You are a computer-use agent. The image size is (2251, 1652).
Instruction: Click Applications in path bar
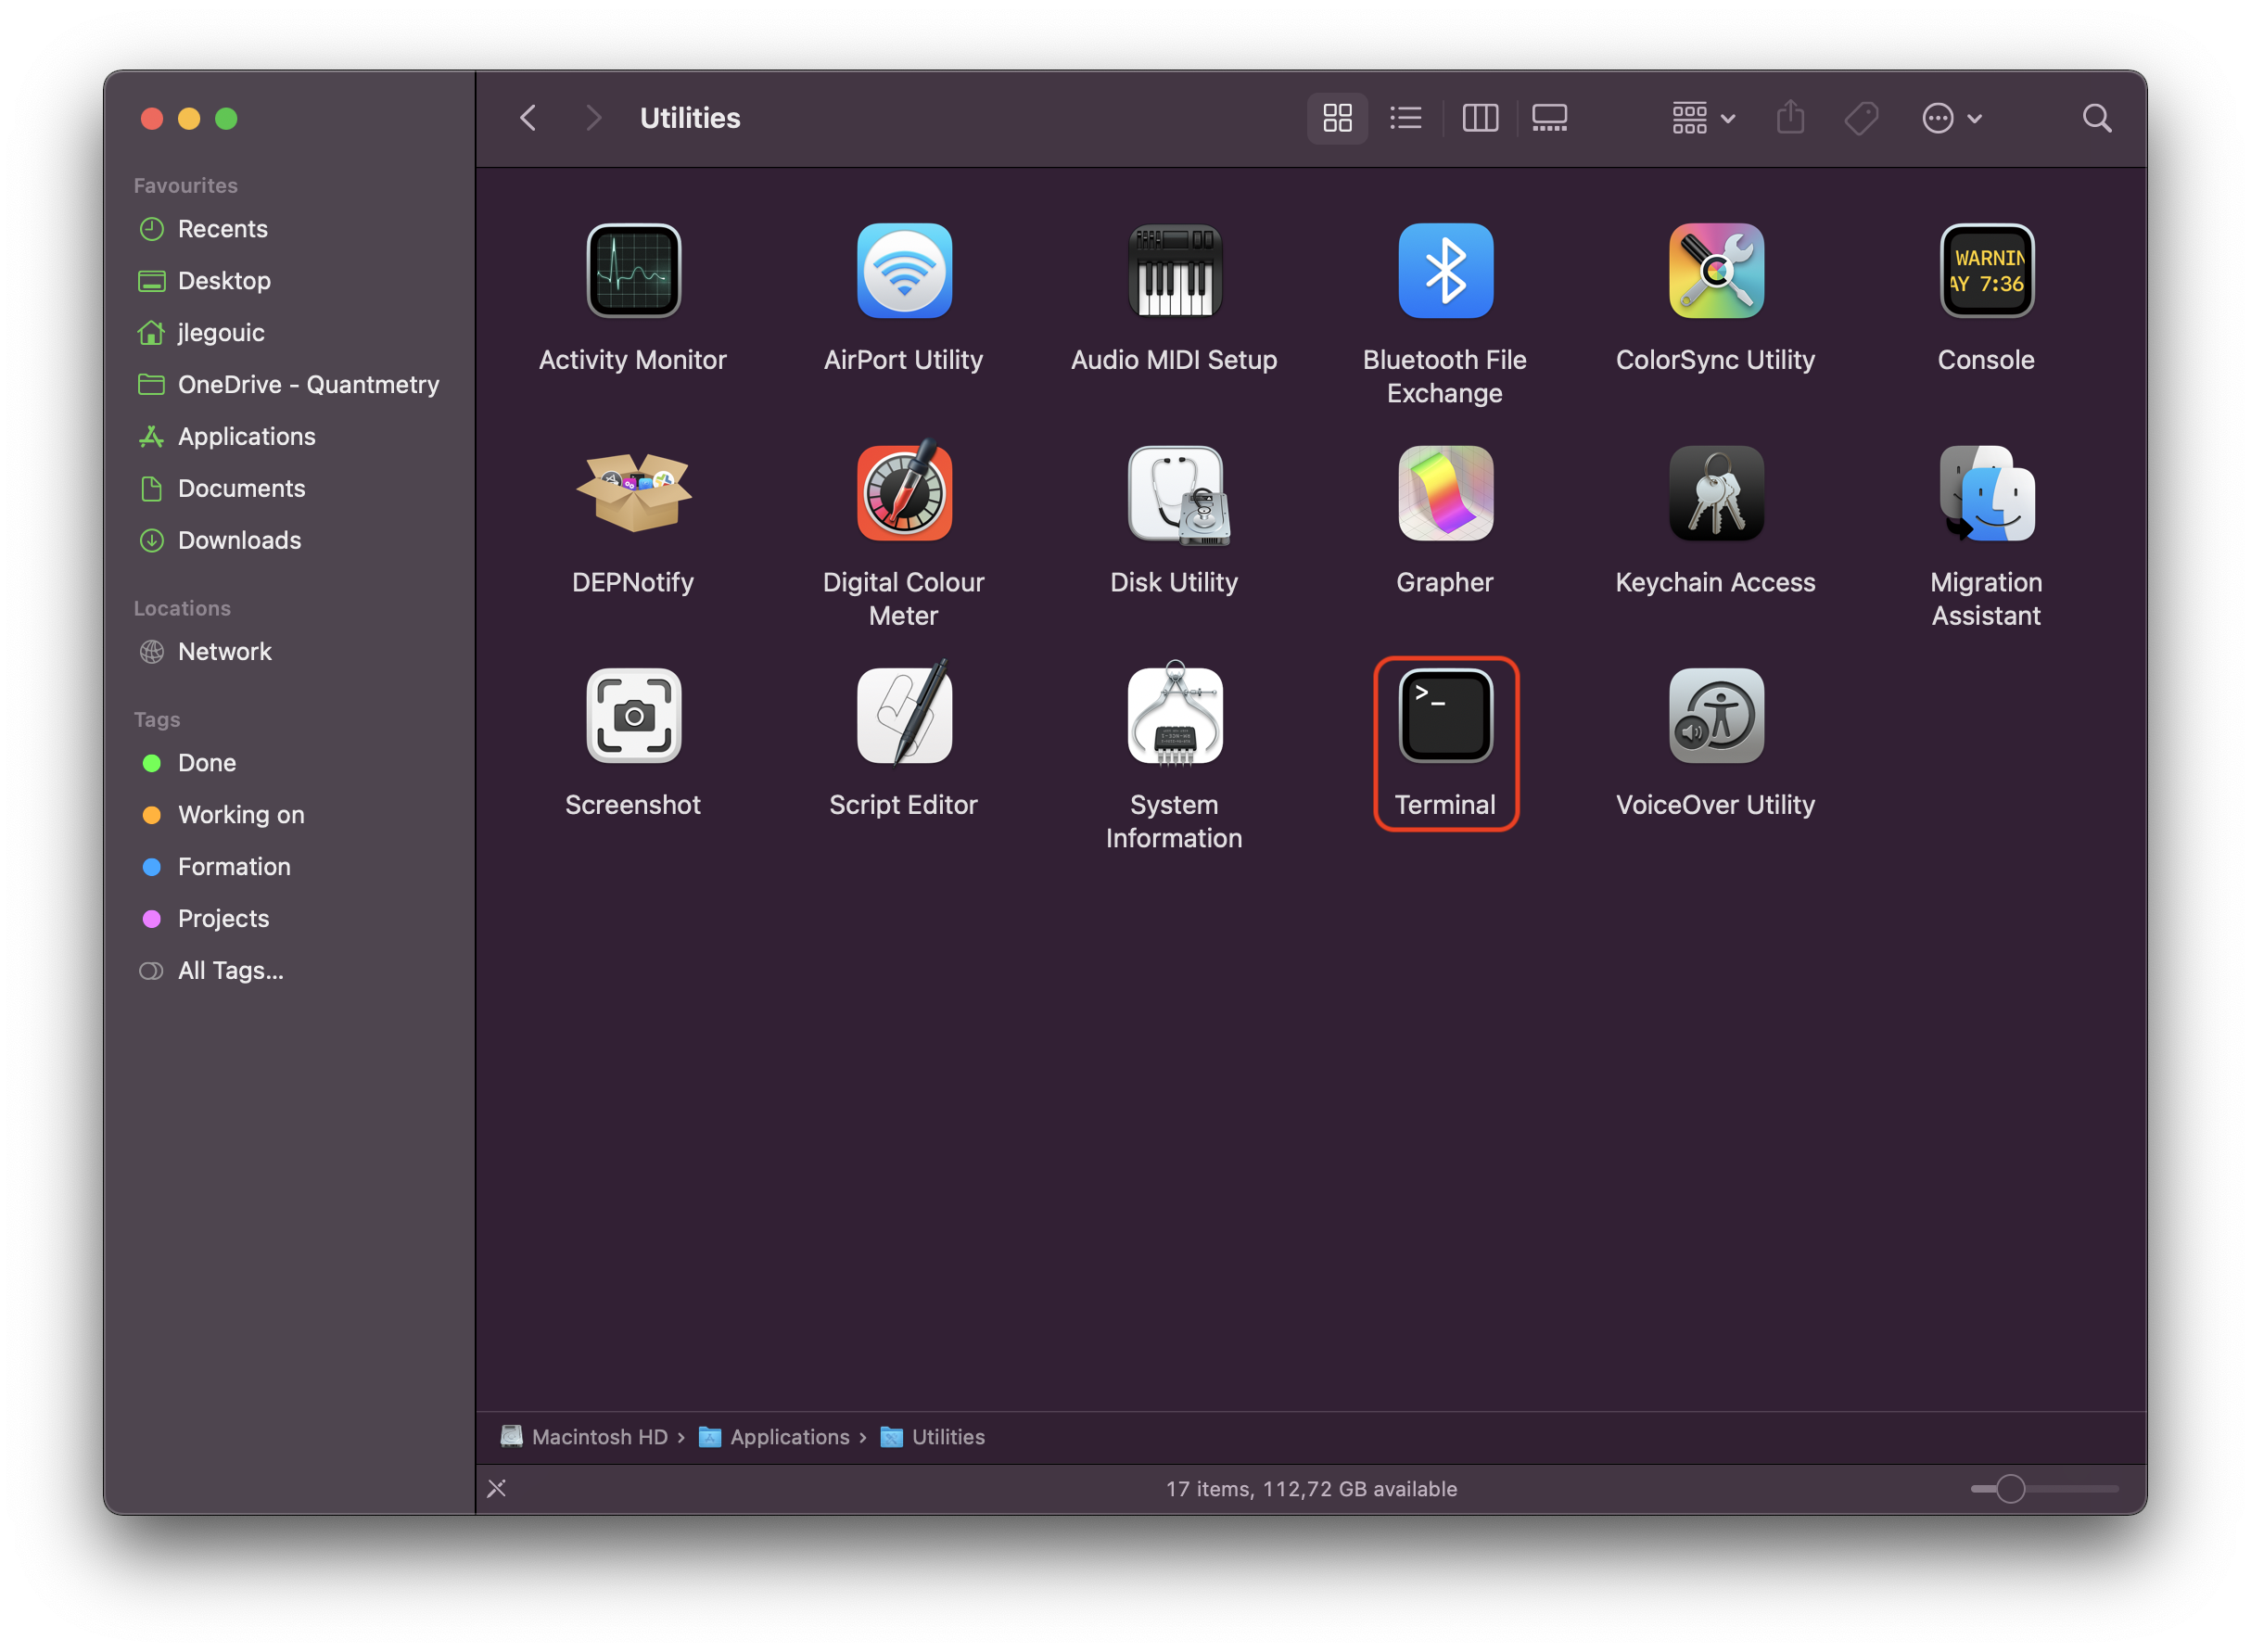773,1437
